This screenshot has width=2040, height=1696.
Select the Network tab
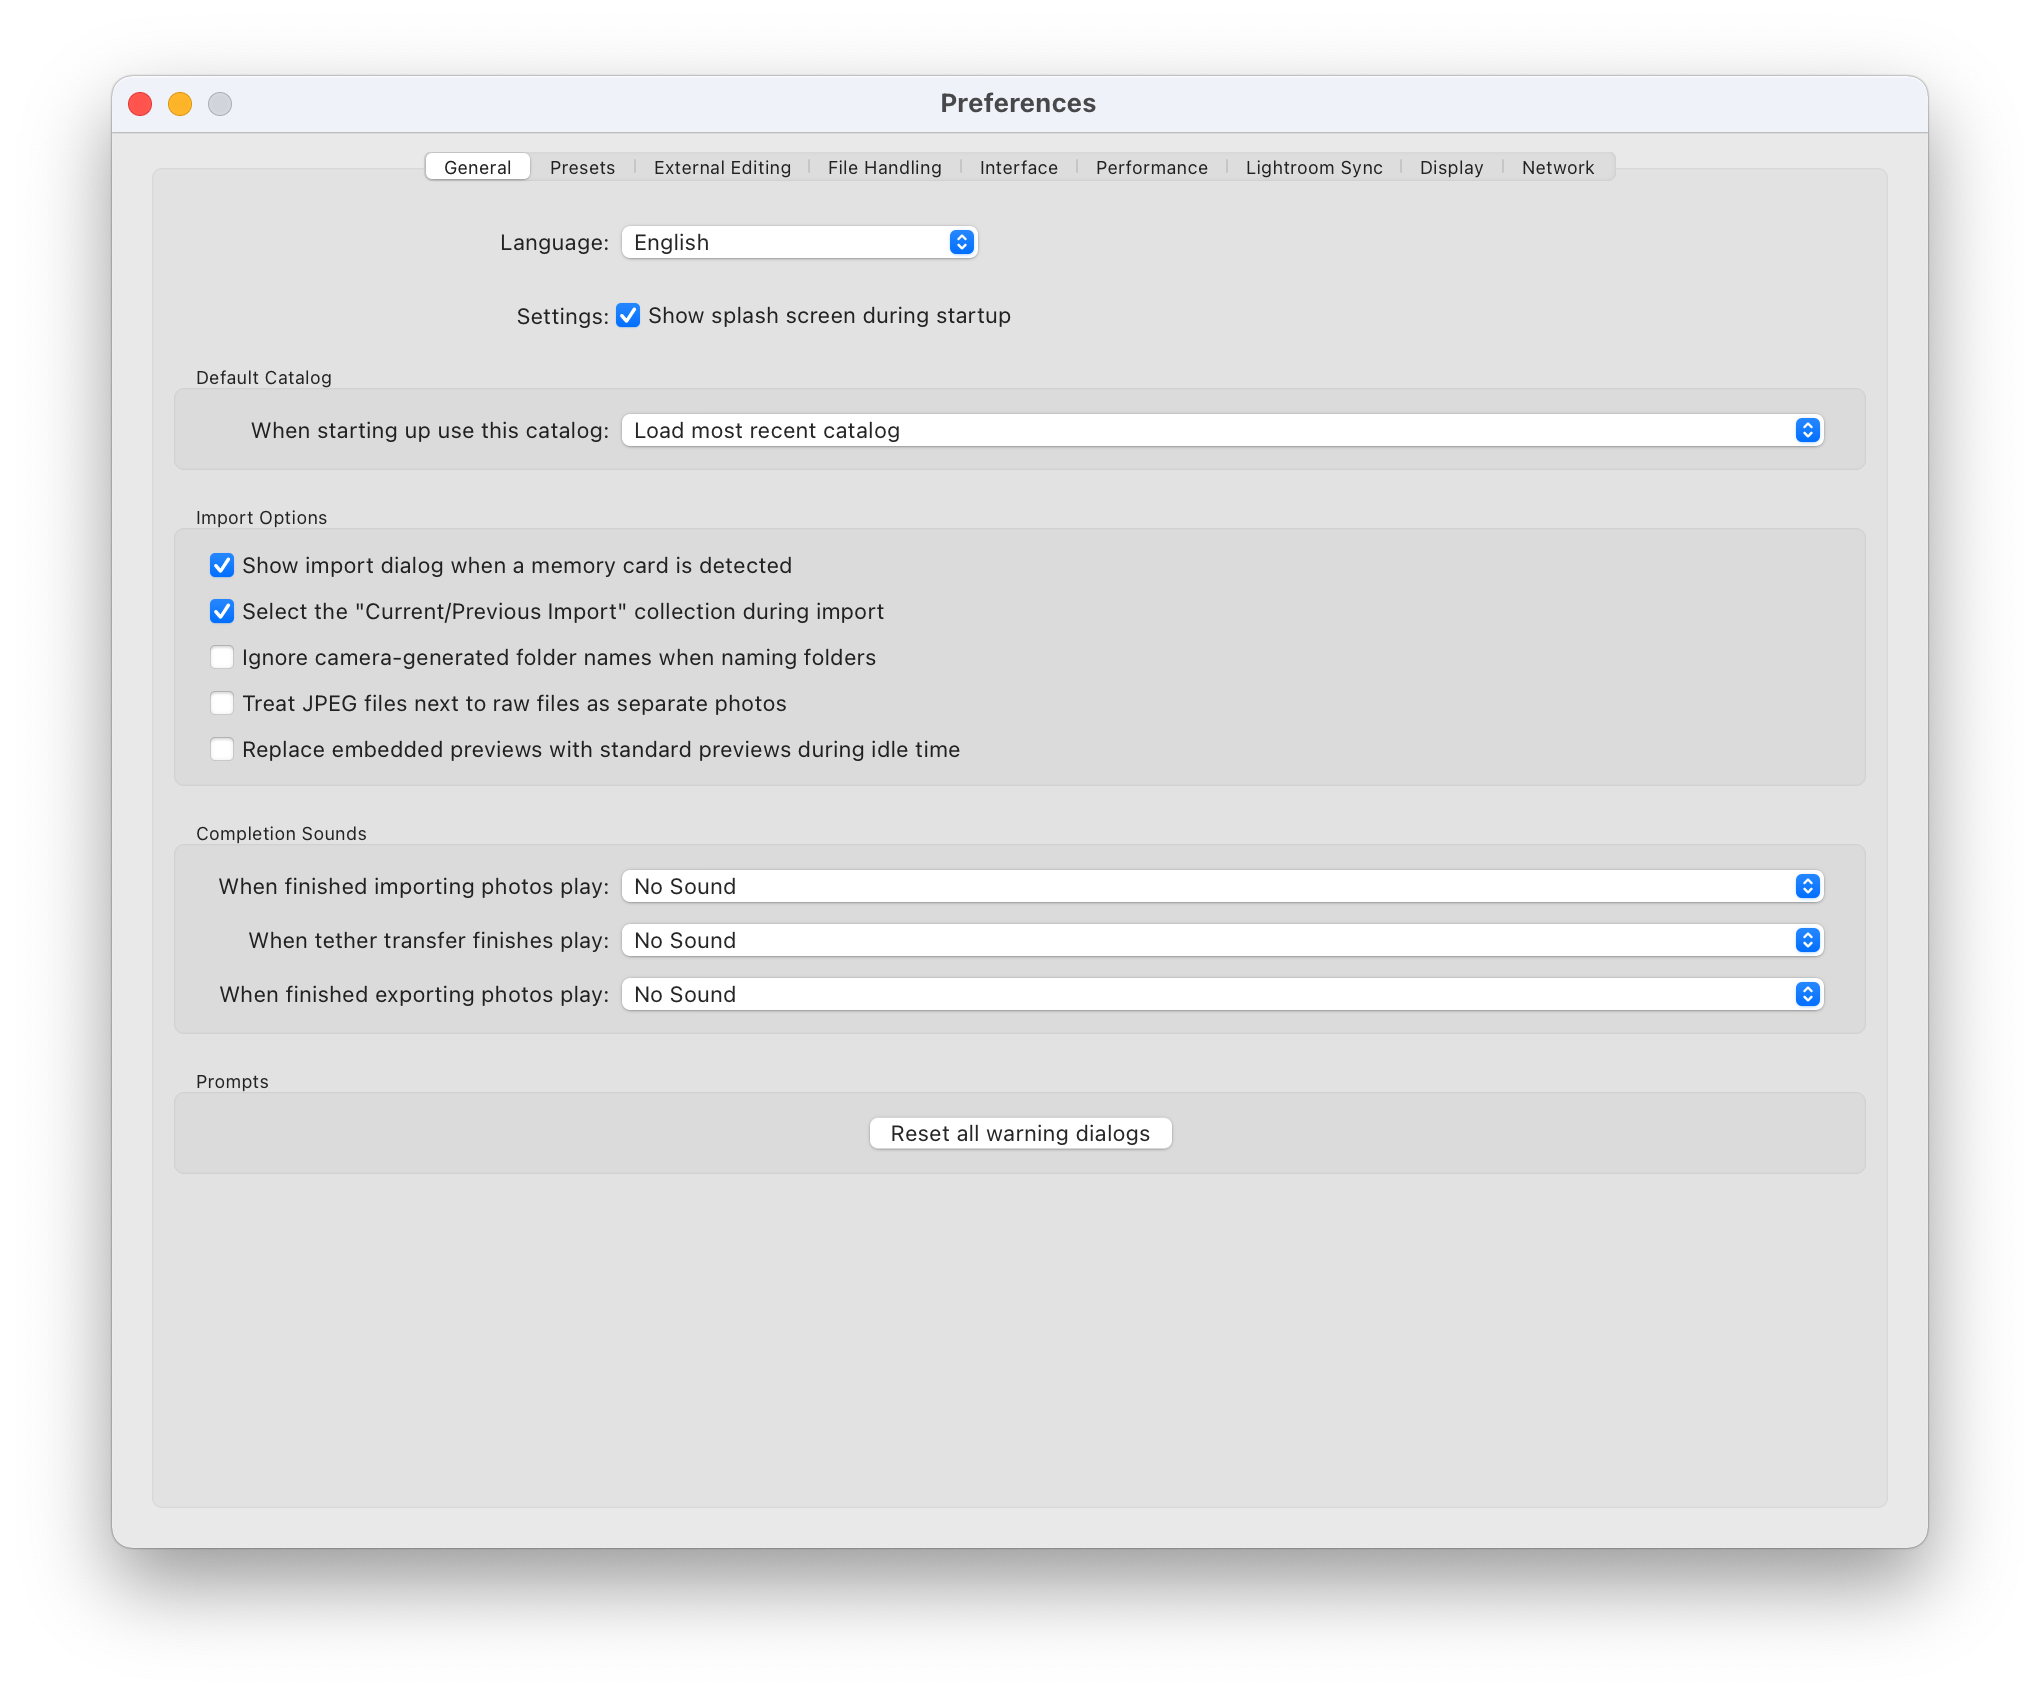pyautogui.click(x=1557, y=167)
